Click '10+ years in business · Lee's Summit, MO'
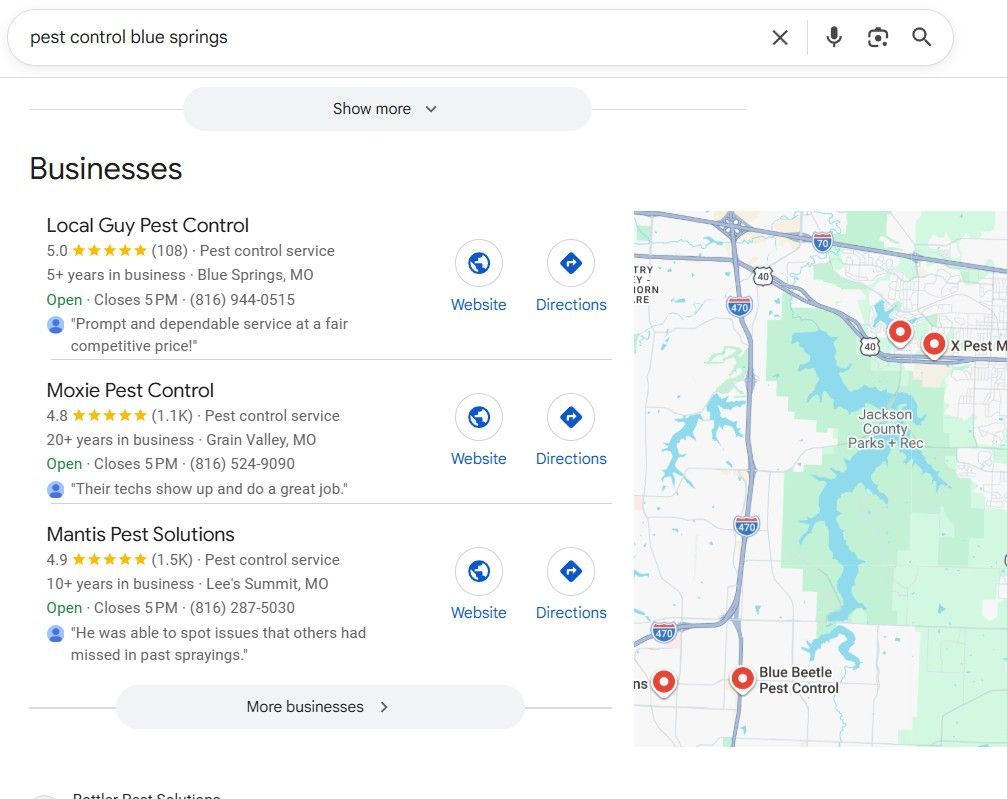Viewport: 1007px width, 799px height. click(x=188, y=584)
